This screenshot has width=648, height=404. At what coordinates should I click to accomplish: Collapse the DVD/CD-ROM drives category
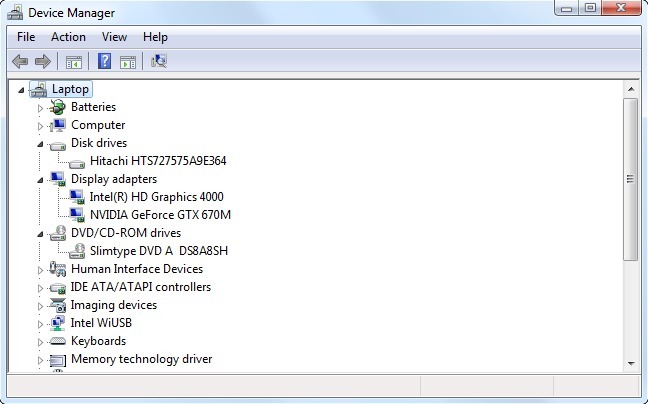[x=40, y=234]
